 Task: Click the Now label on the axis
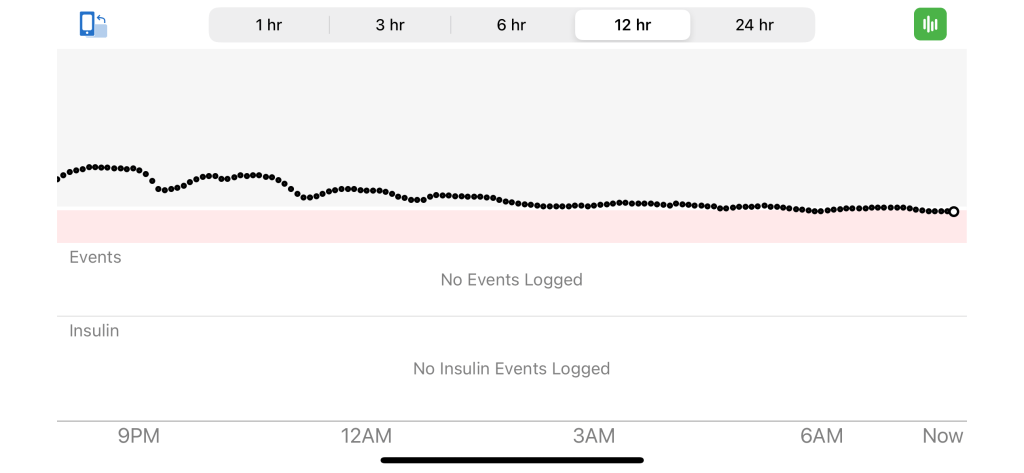(x=942, y=436)
